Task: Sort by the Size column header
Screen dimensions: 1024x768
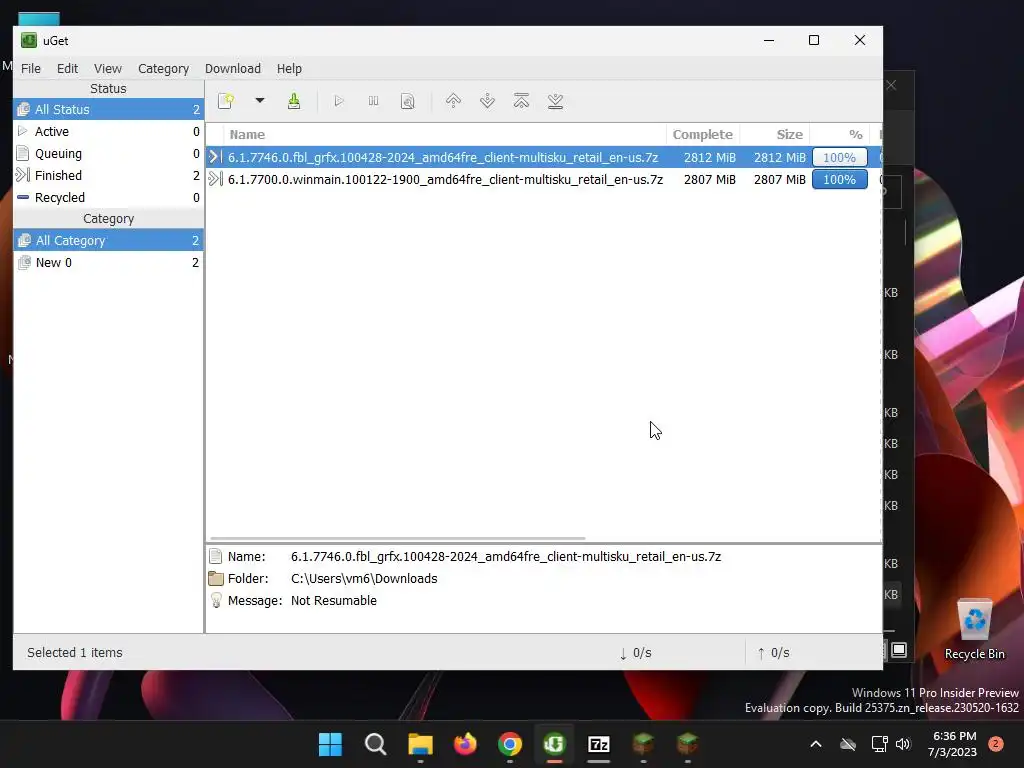Action: [775, 135]
